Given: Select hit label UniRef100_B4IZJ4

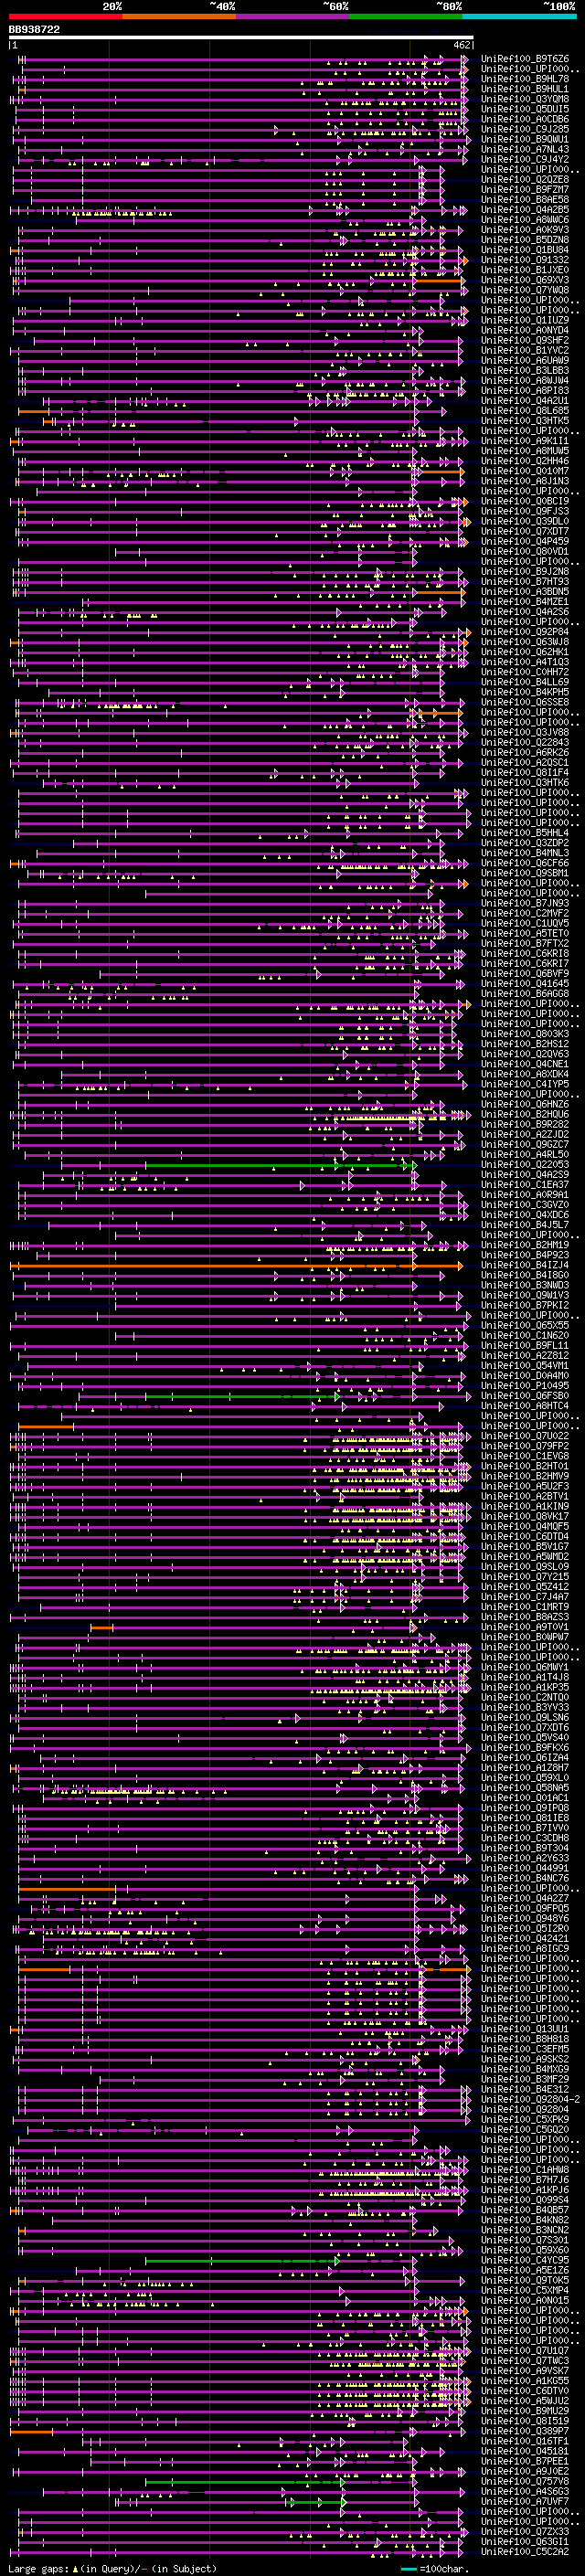Looking at the screenshot, I should 524,1265.
